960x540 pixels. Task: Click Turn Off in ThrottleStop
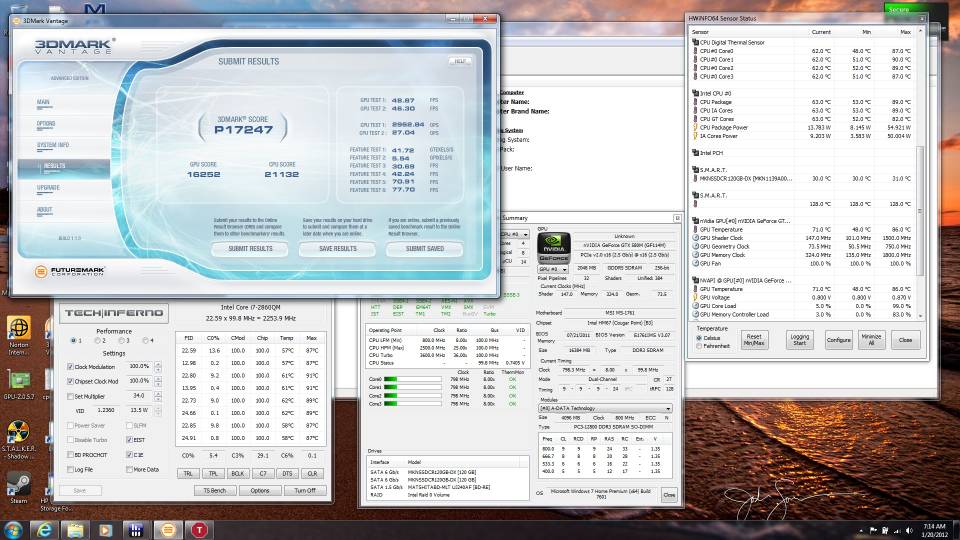click(305, 490)
